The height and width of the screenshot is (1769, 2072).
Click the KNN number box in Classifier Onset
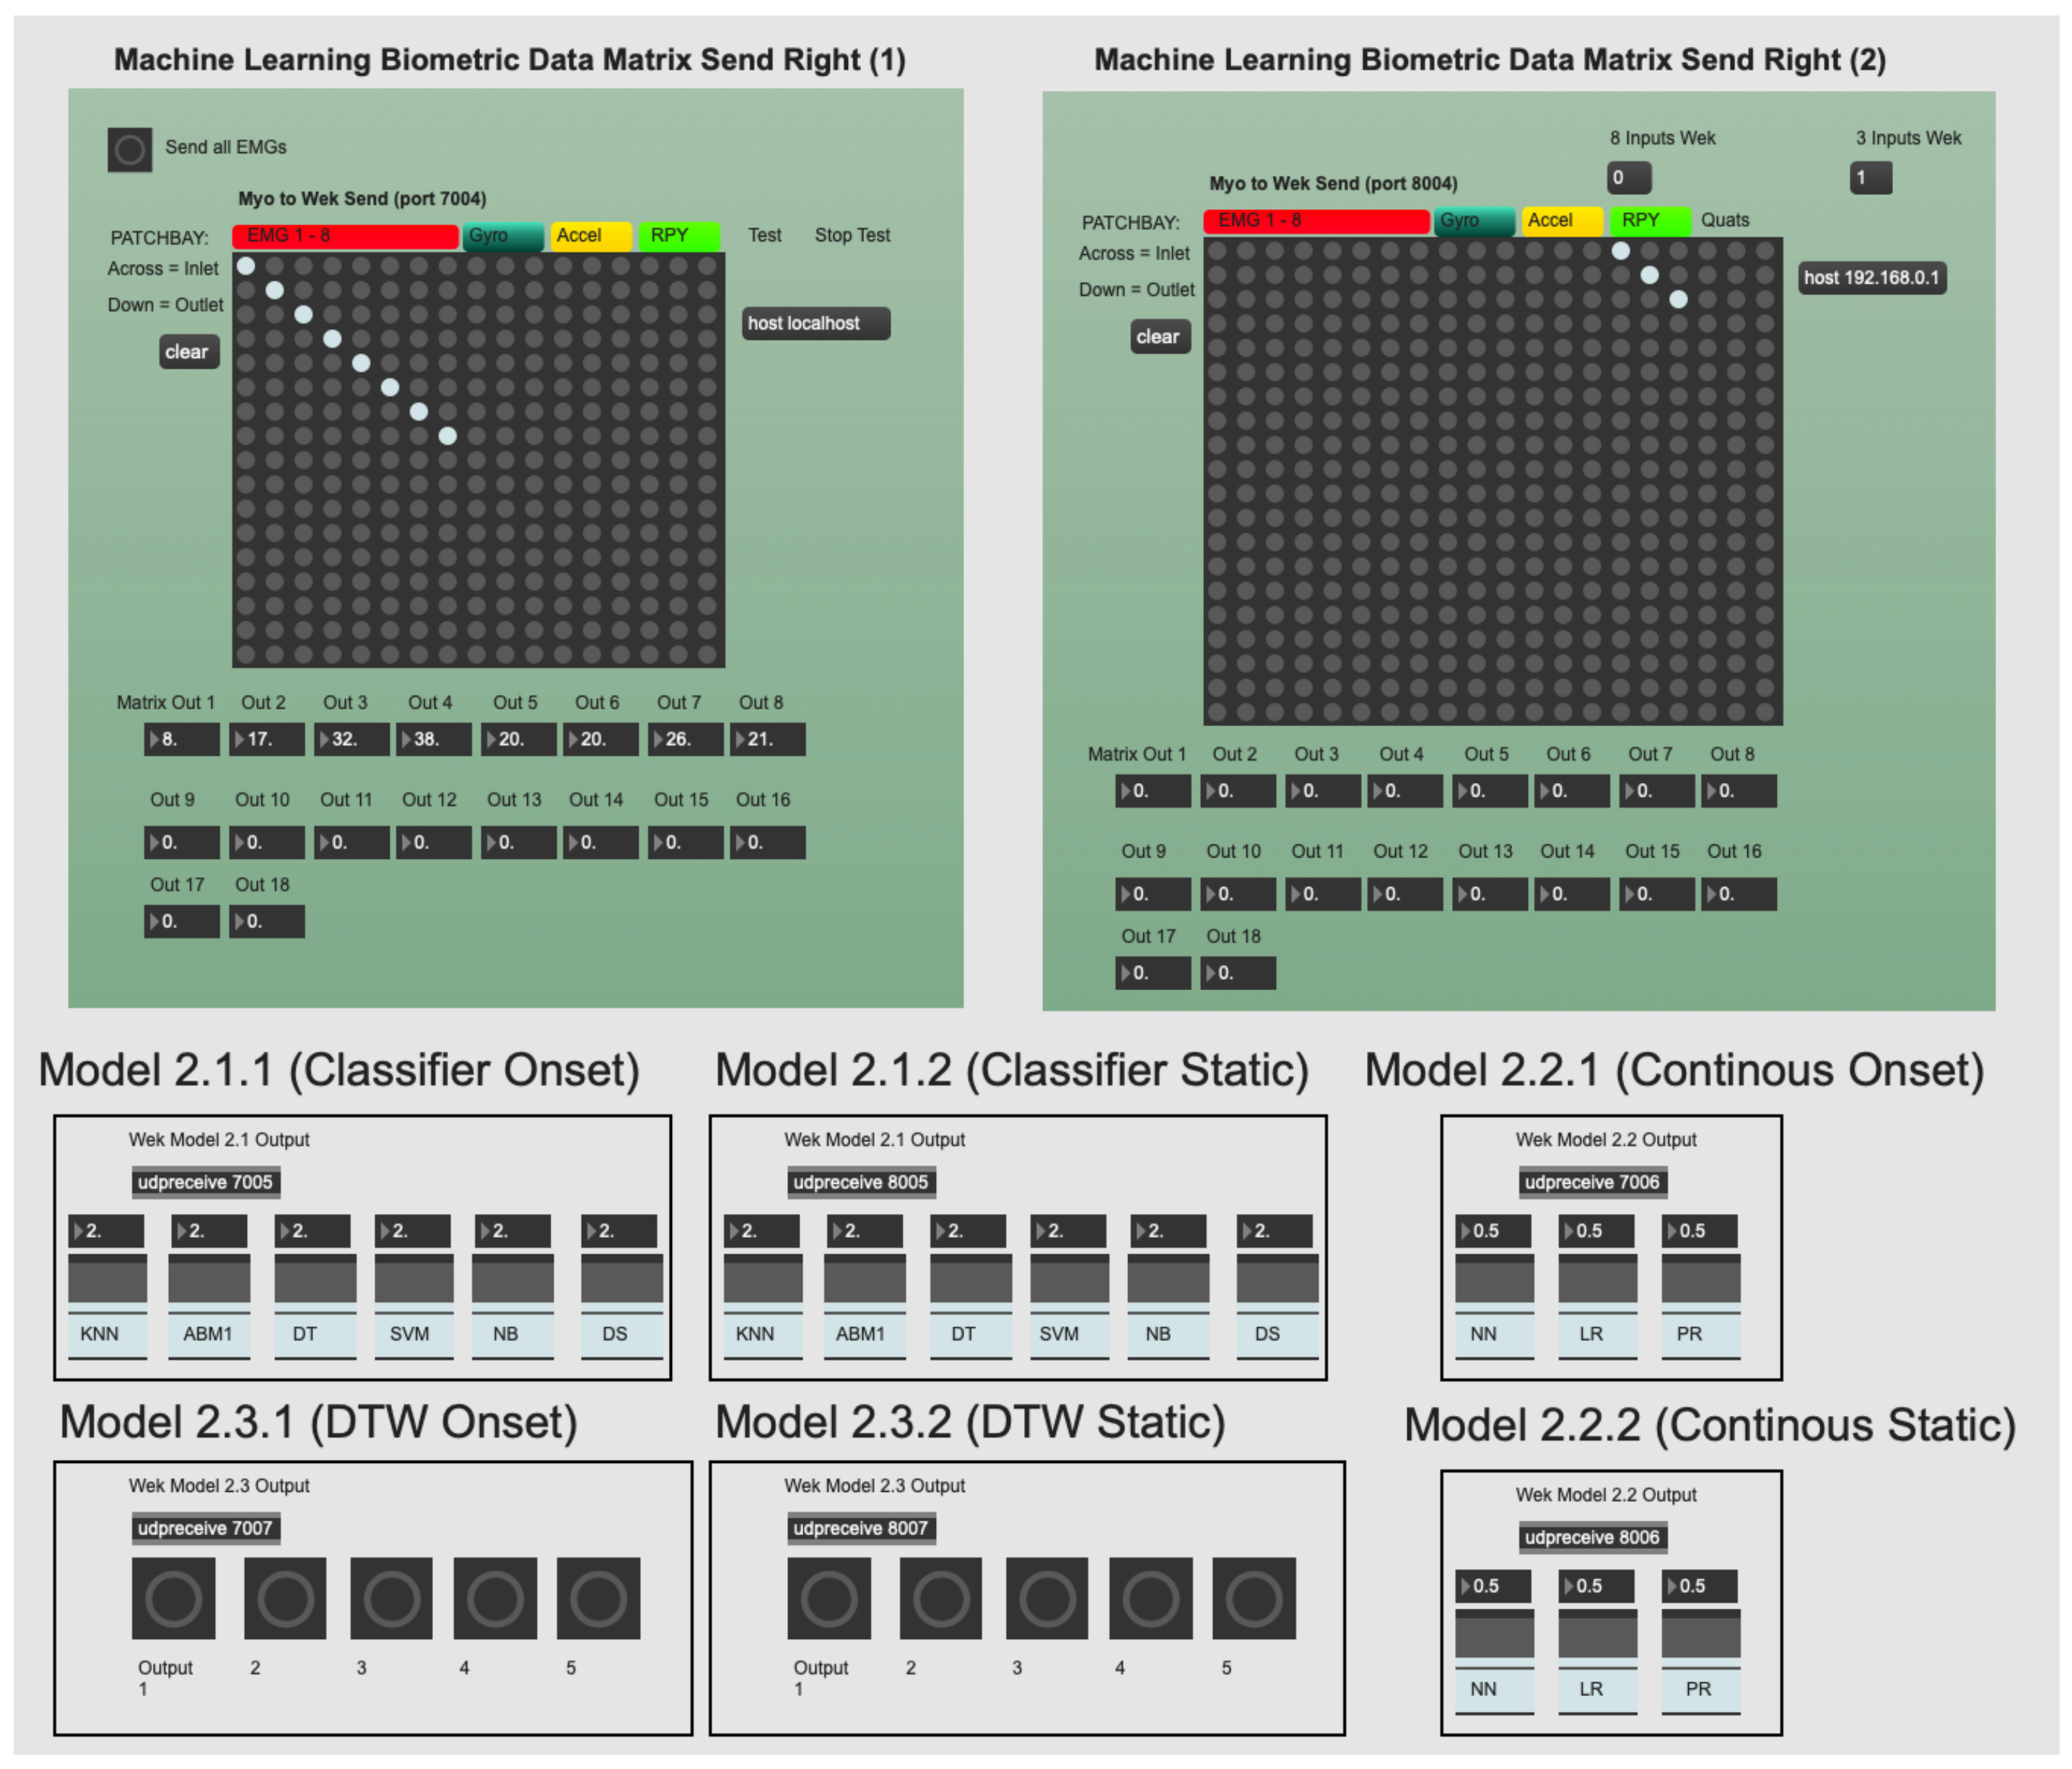point(106,1231)
